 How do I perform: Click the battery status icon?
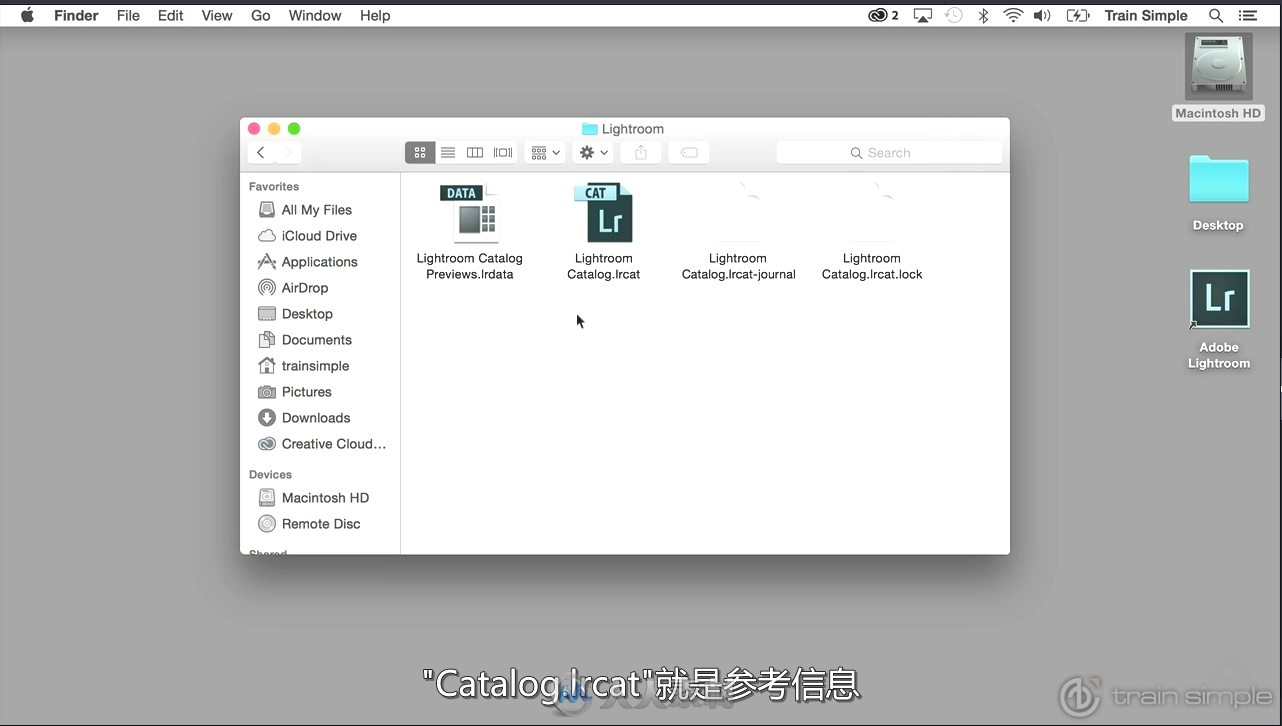point(1077,15)
